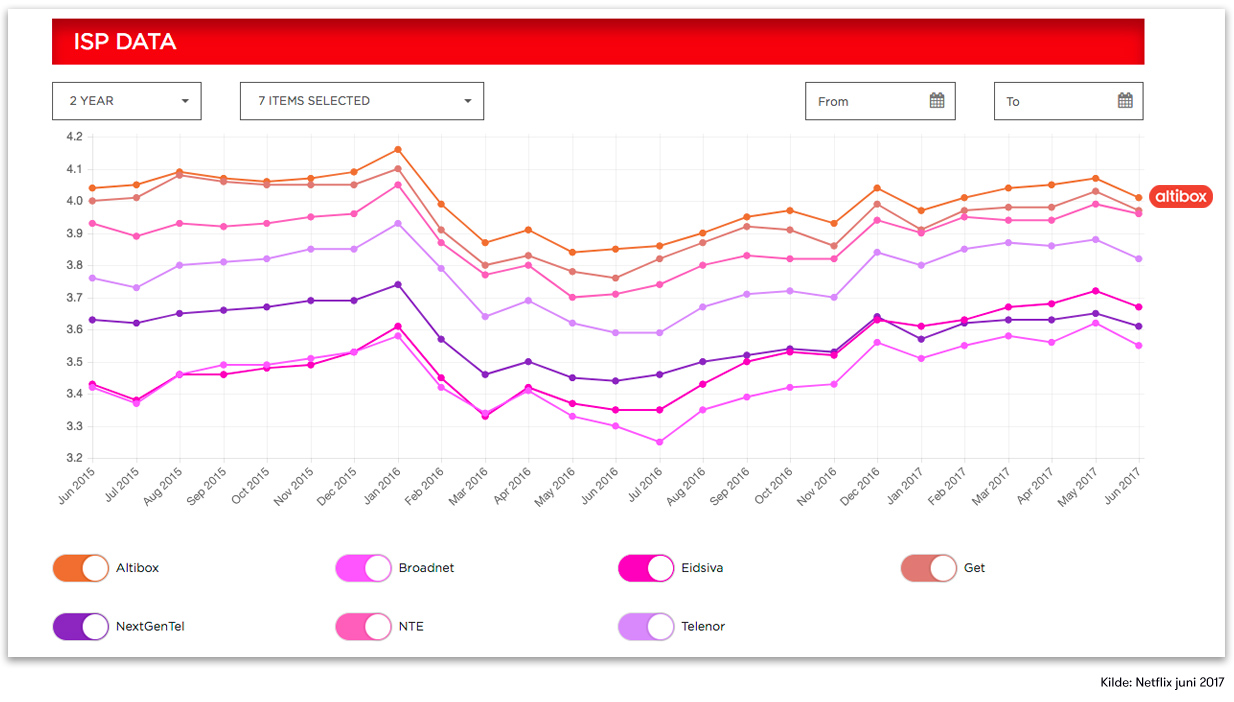Image resolution: width=1234 pixels, height=702 pixels.
Task: Click the red Altibox badge beside the chart
Action: 1181,197
